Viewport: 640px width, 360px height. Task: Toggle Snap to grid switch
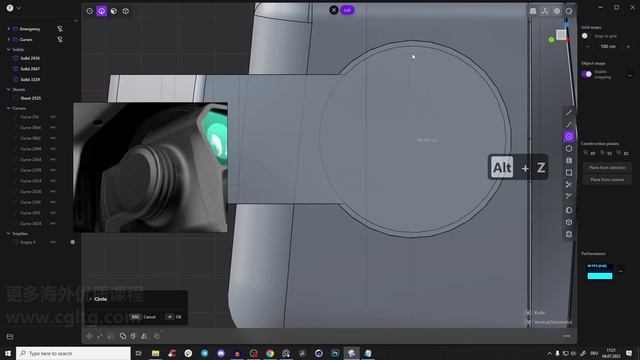(x=586, y=36)
